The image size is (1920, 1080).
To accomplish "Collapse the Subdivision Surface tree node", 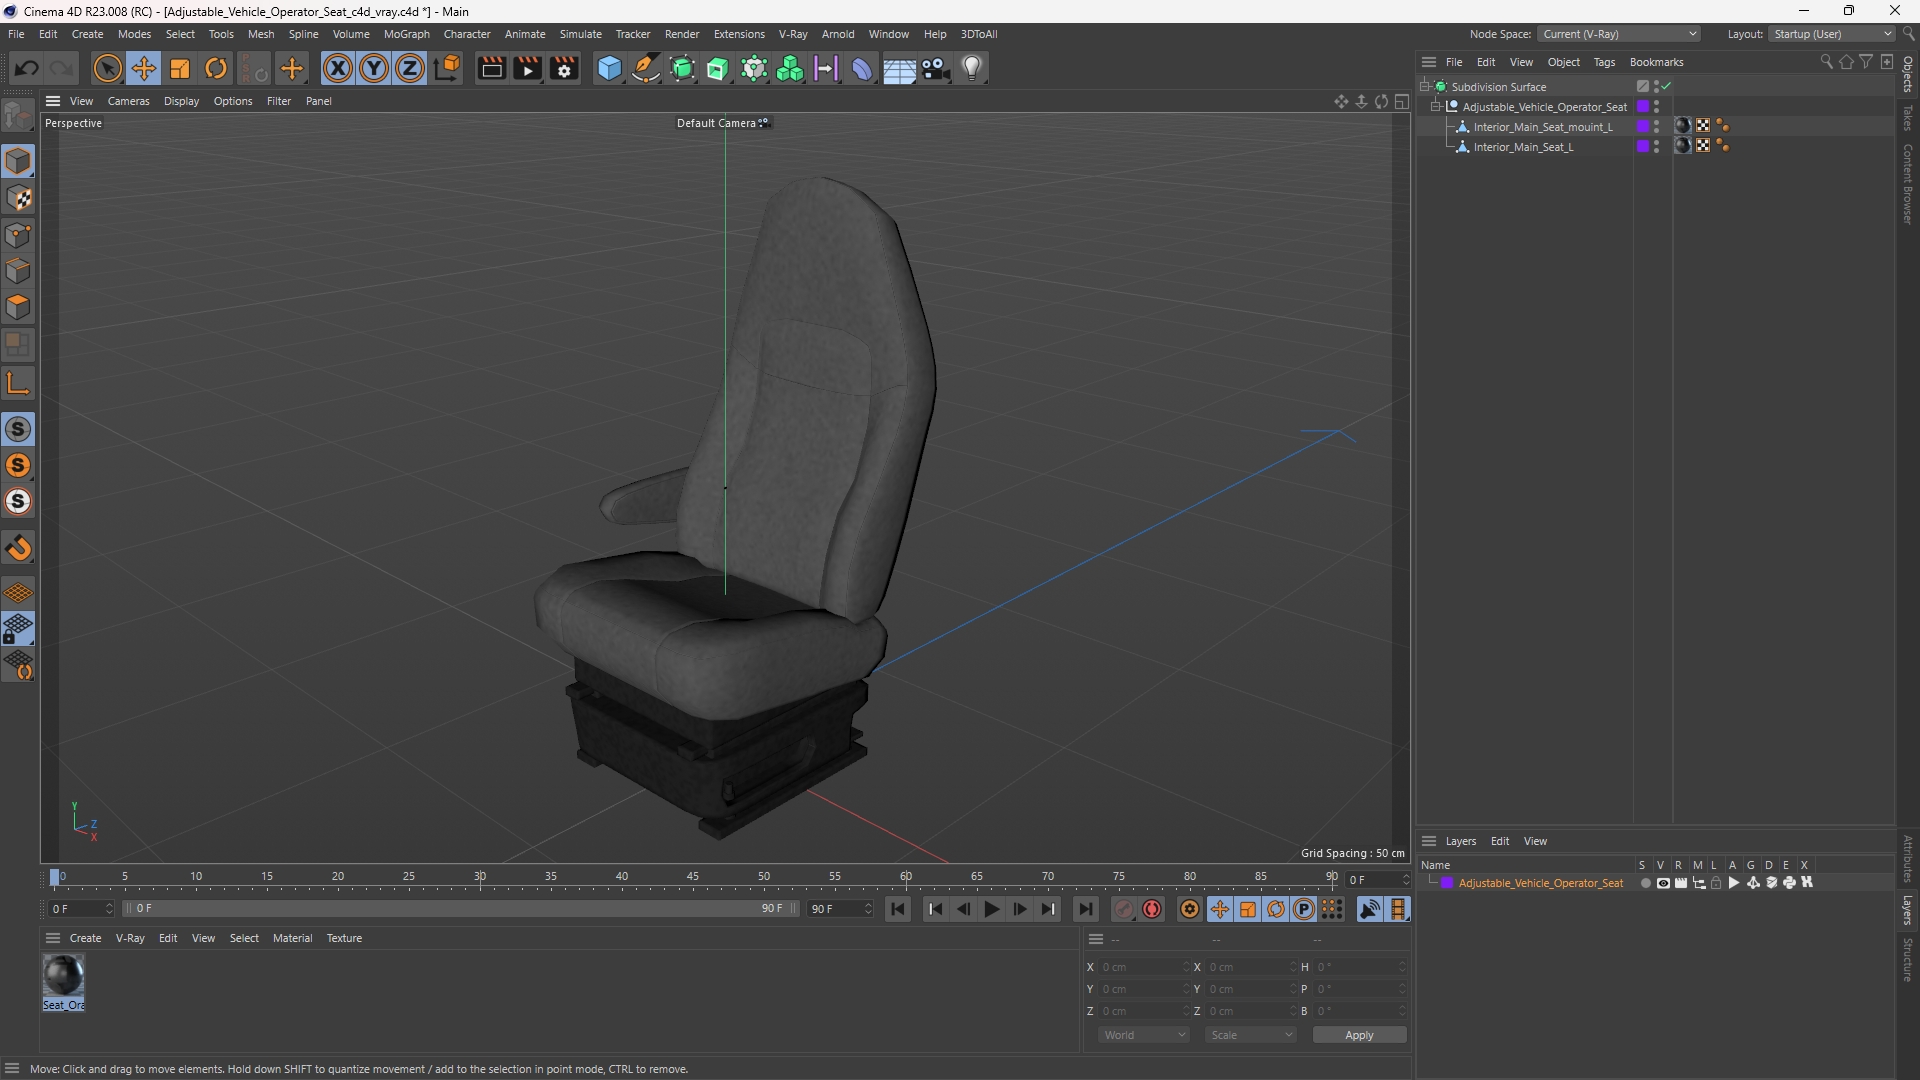I will click(1425, 87).
